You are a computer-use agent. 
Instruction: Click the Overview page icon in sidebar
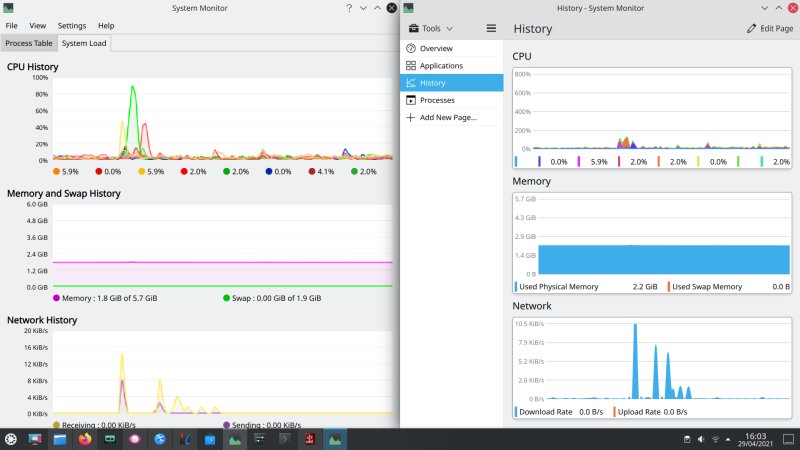(411, 48)
